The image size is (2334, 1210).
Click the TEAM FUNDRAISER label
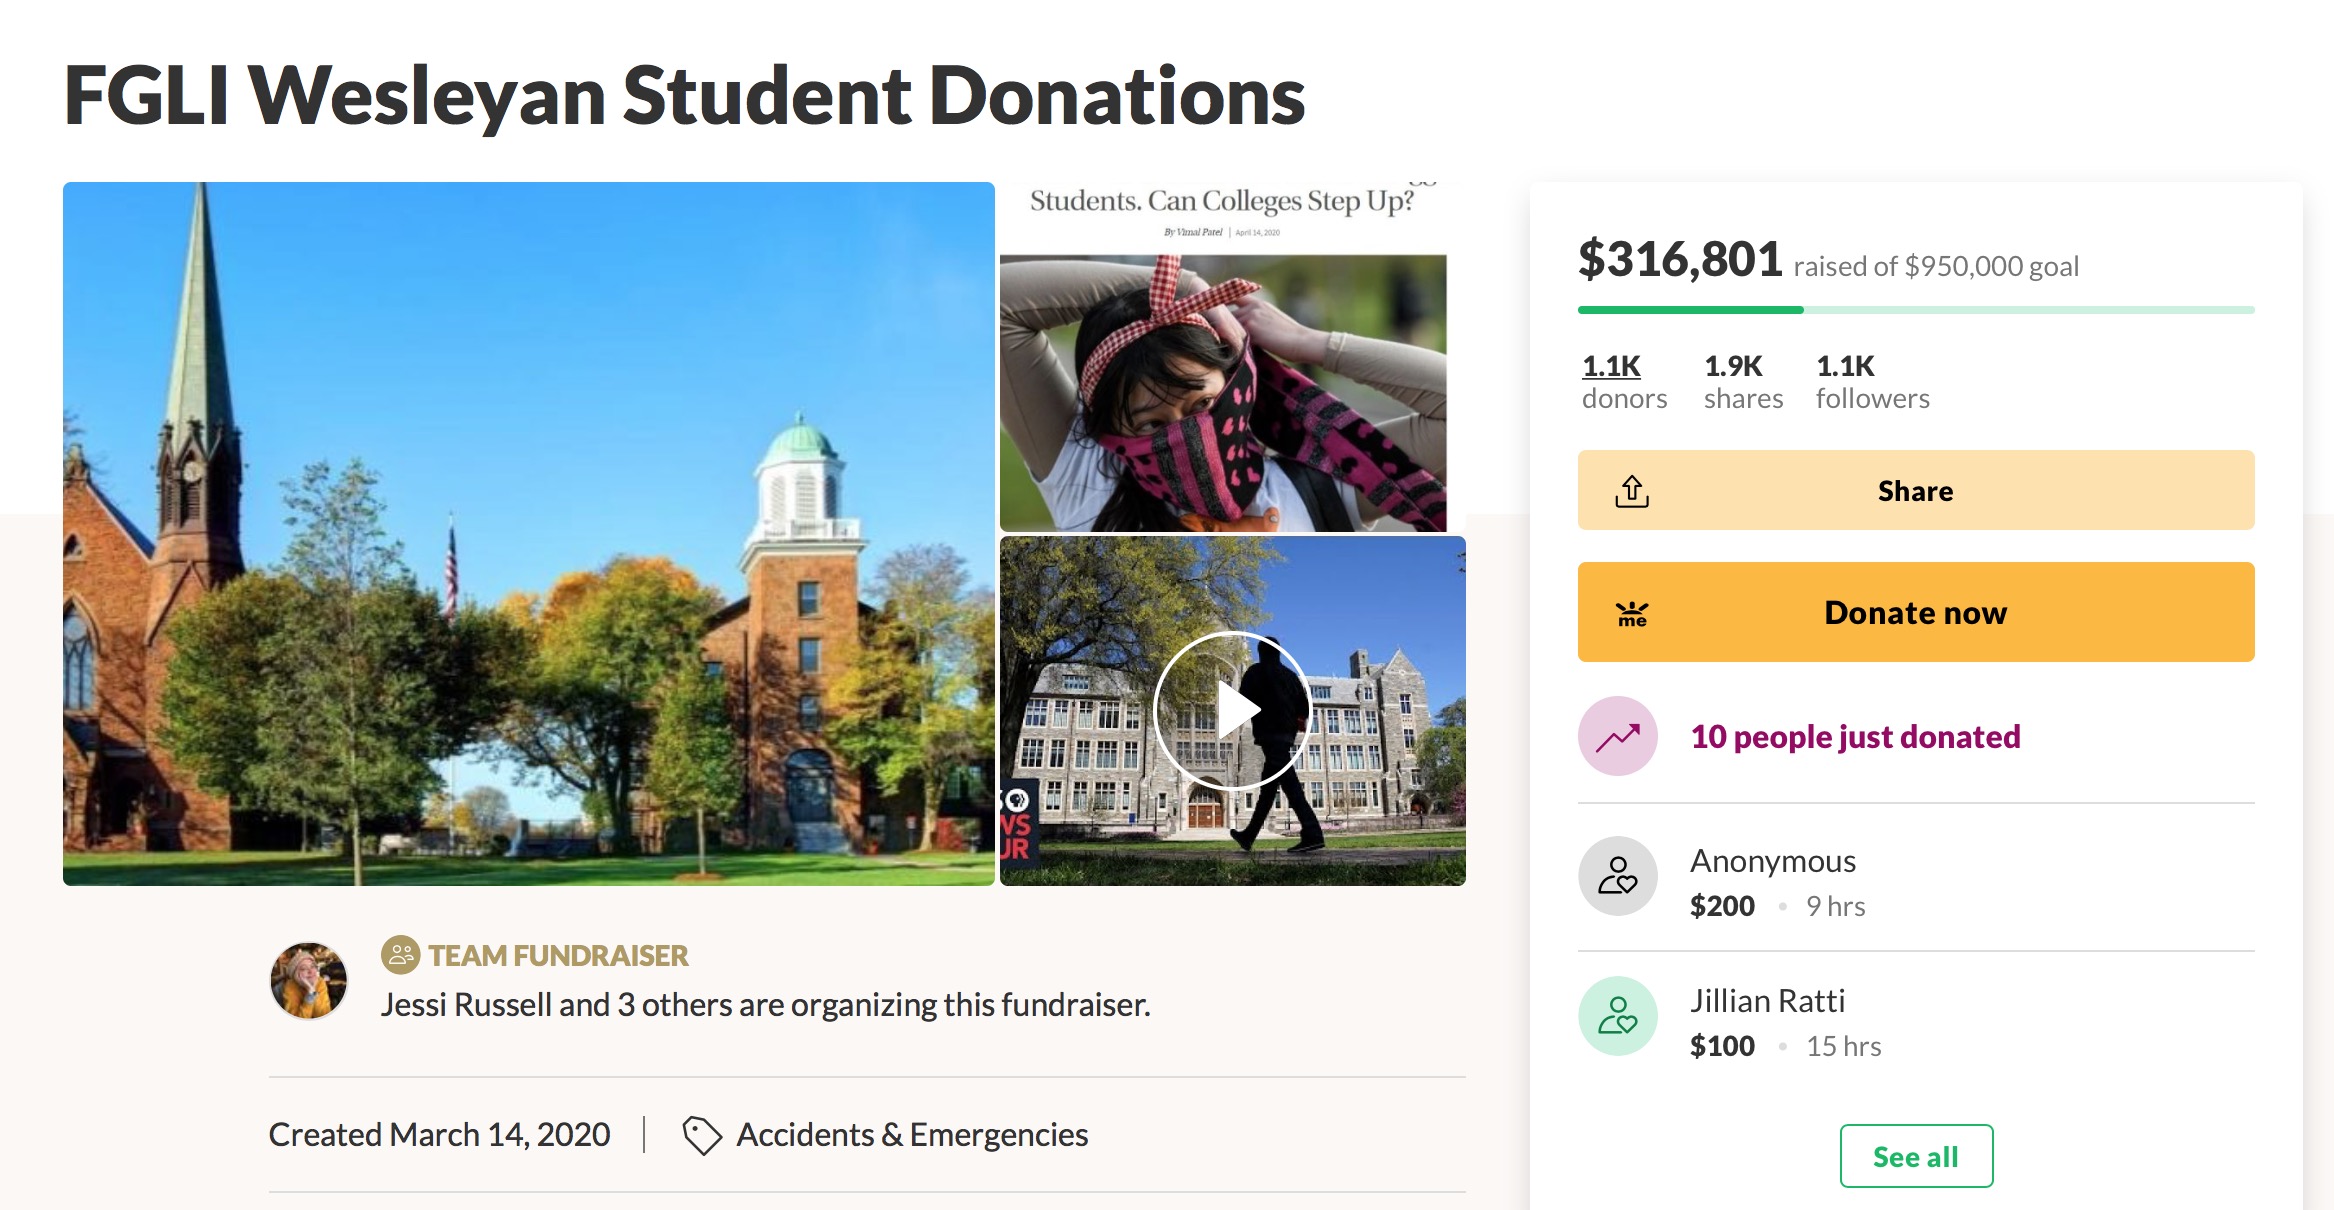point(558,955)
